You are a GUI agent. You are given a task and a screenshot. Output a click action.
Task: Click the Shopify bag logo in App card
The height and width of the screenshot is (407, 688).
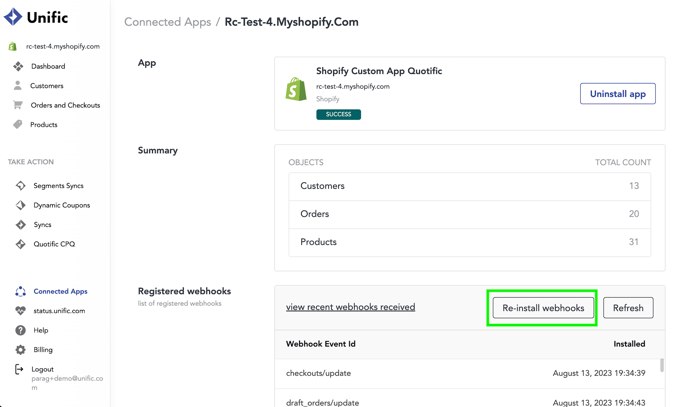tap(296, 89)
